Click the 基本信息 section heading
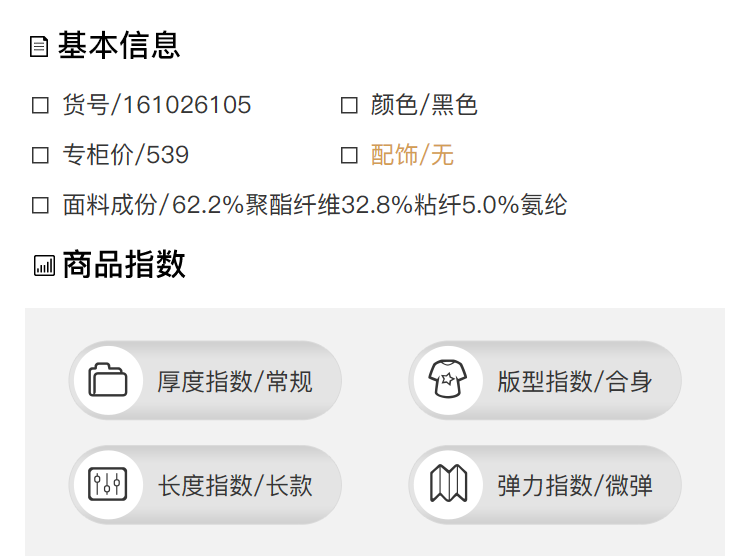 119,46
